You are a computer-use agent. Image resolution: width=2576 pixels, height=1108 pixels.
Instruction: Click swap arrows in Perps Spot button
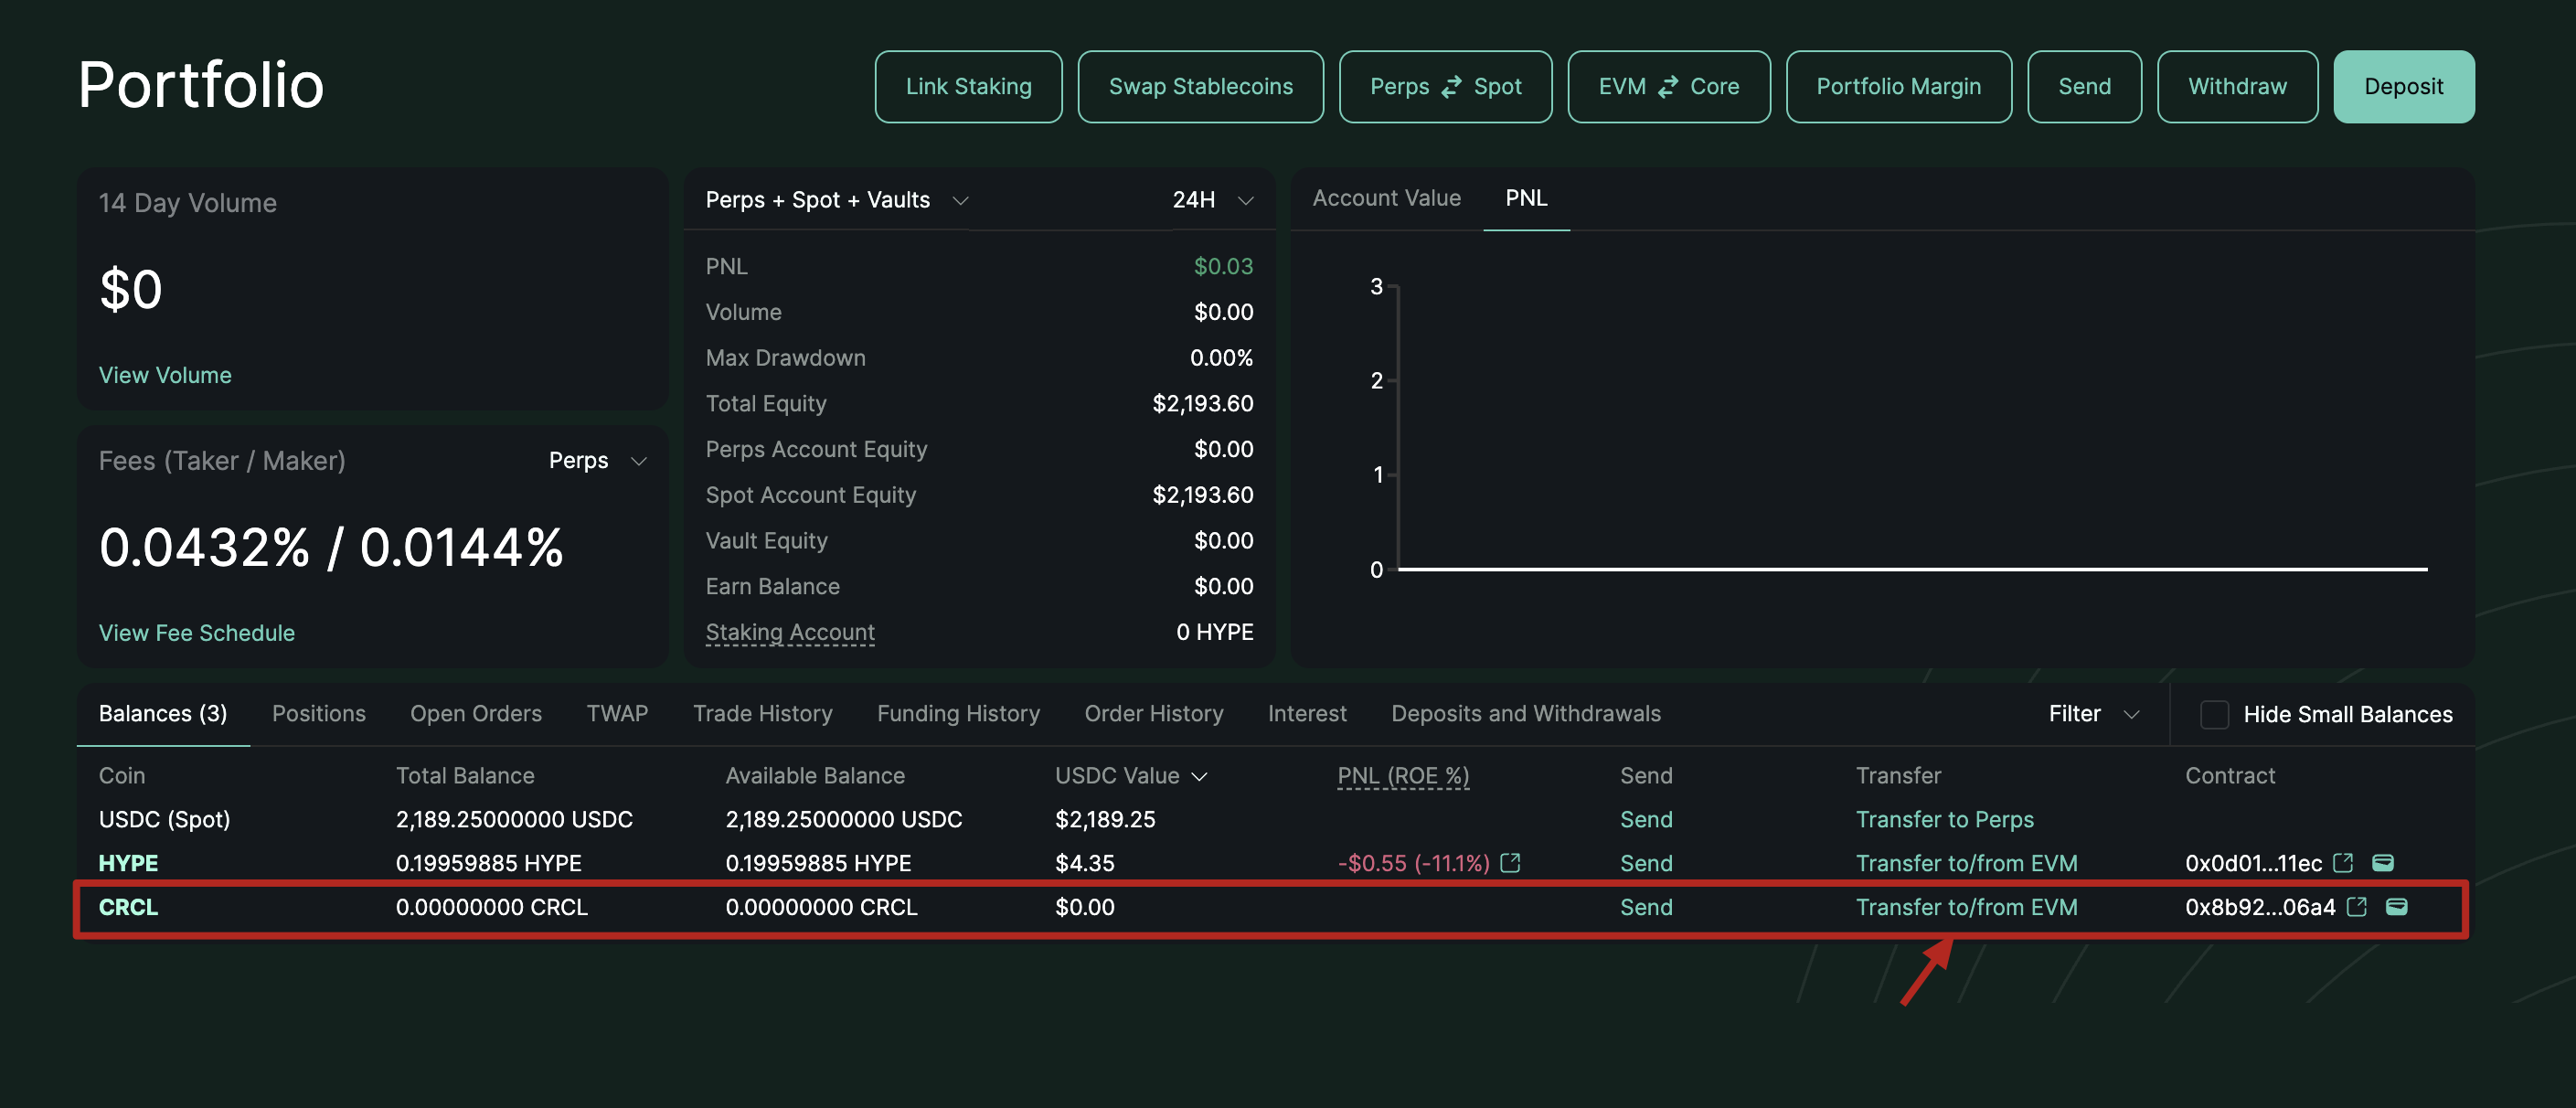(1451, 87)
